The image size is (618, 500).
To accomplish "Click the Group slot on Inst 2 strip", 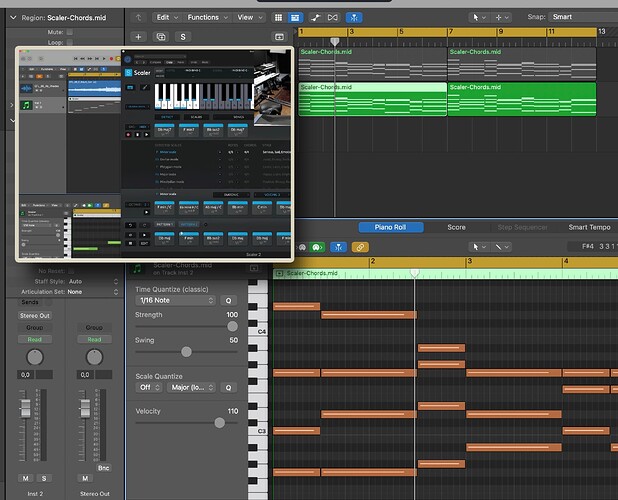I will click(x=35, y=327).
